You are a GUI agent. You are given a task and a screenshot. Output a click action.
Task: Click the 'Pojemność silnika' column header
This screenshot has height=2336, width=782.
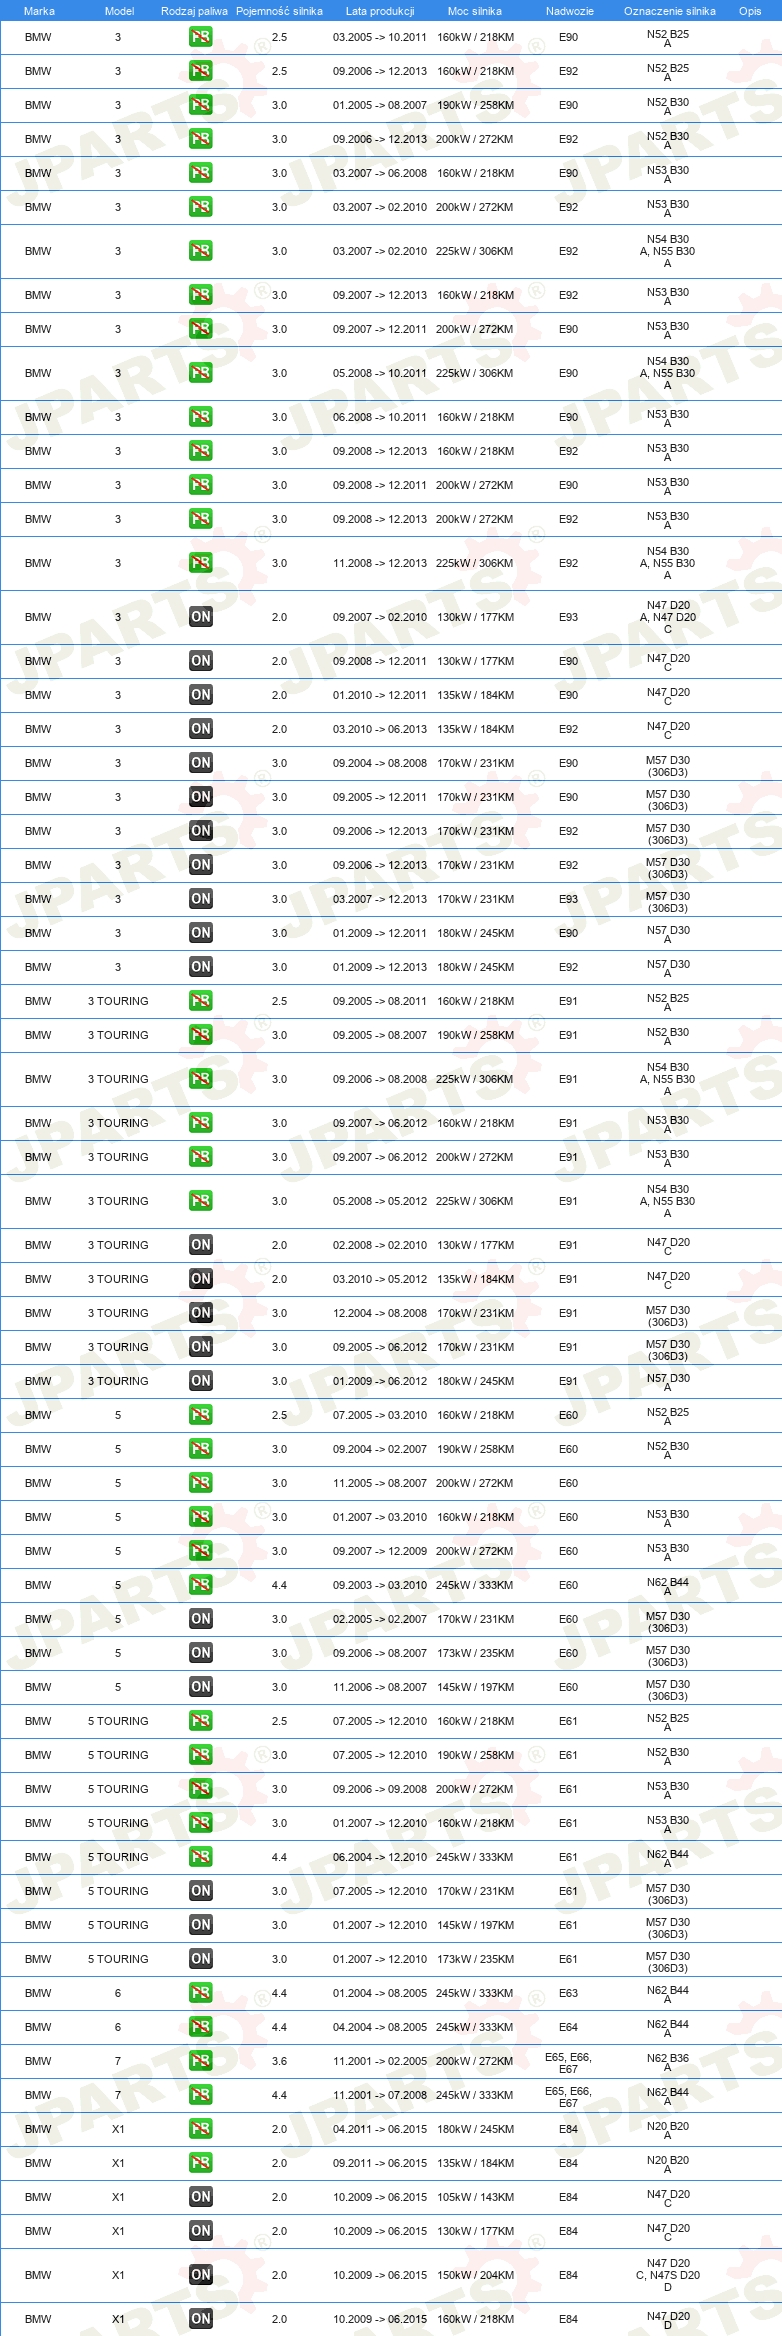(279, 11)
